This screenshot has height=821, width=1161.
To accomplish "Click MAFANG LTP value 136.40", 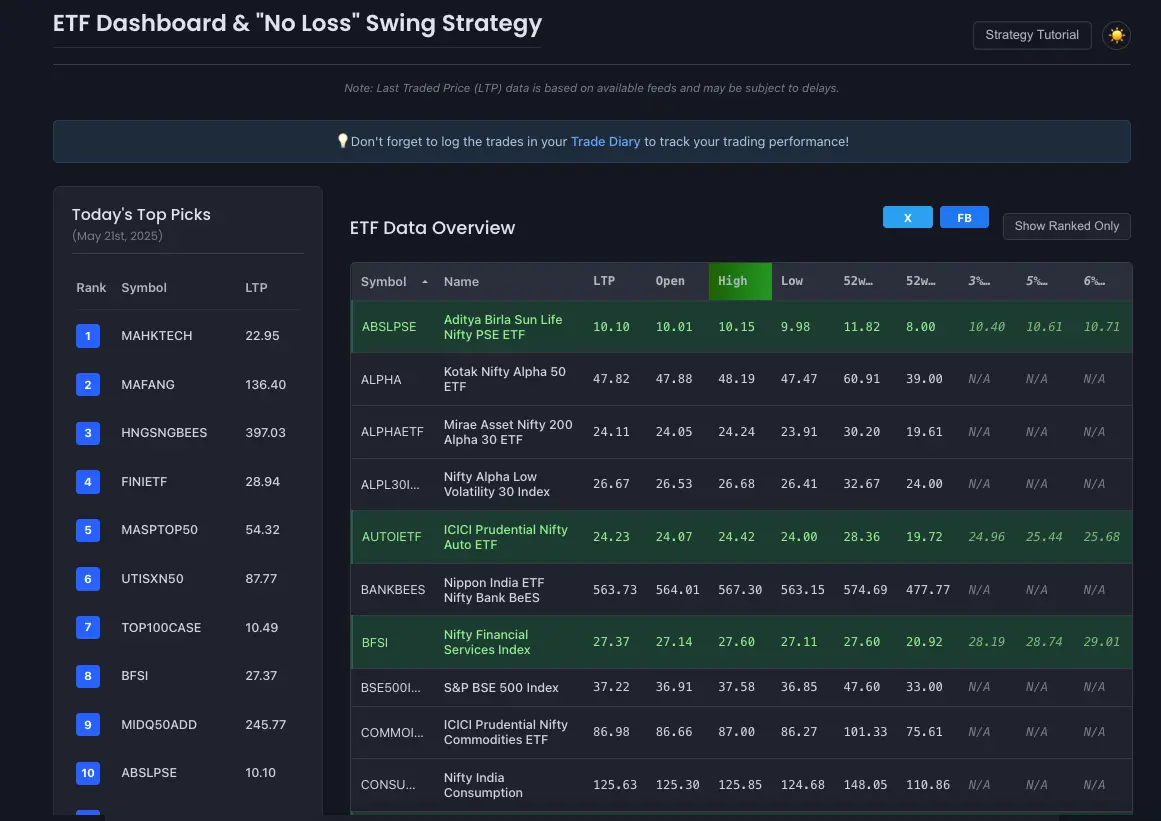I will pos(265,385).
